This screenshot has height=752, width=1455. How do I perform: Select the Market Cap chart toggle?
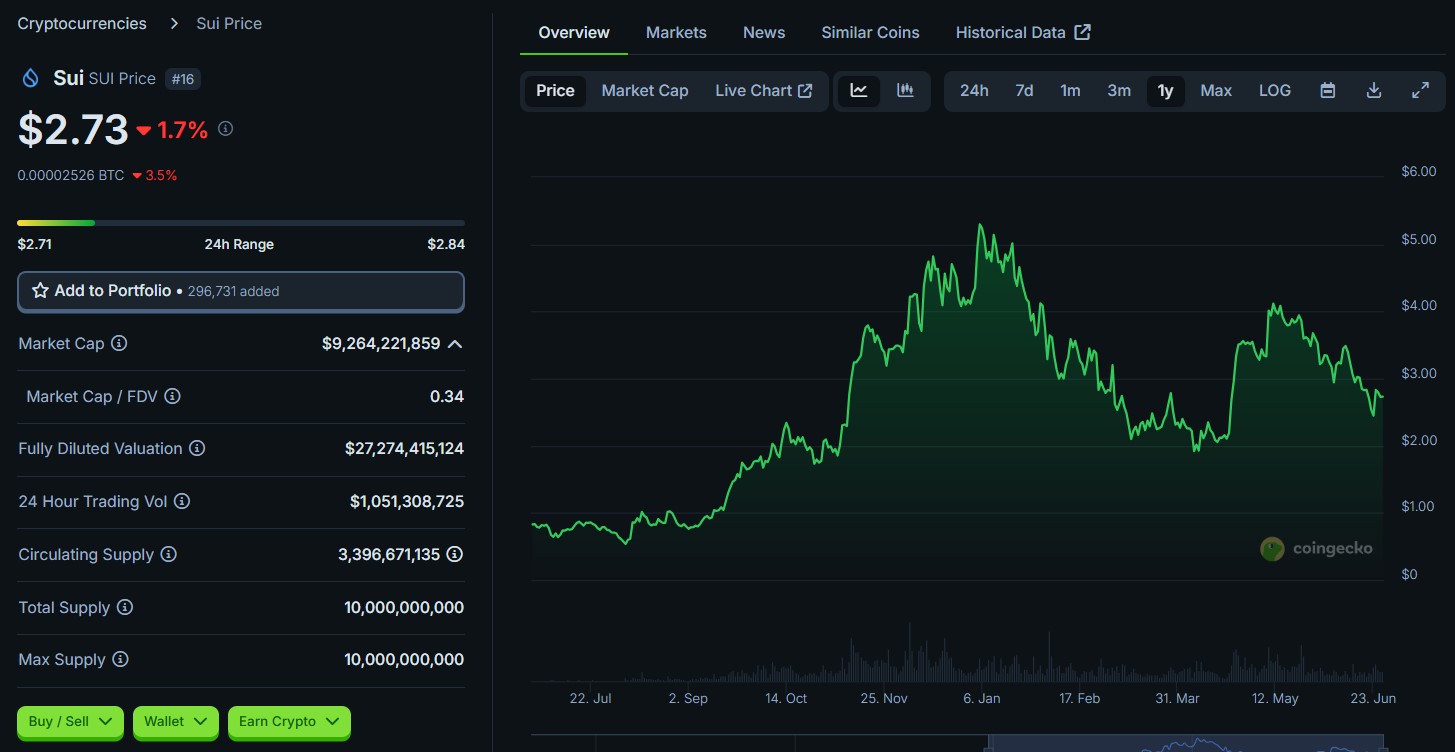[x=645, y=90]
